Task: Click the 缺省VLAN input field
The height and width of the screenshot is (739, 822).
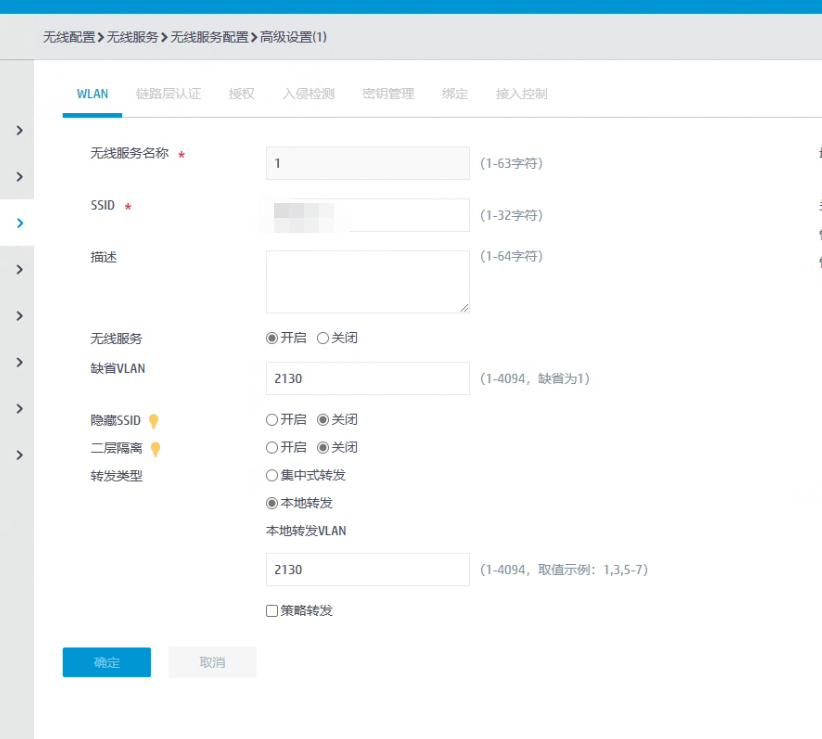Action: click(367, 378)
